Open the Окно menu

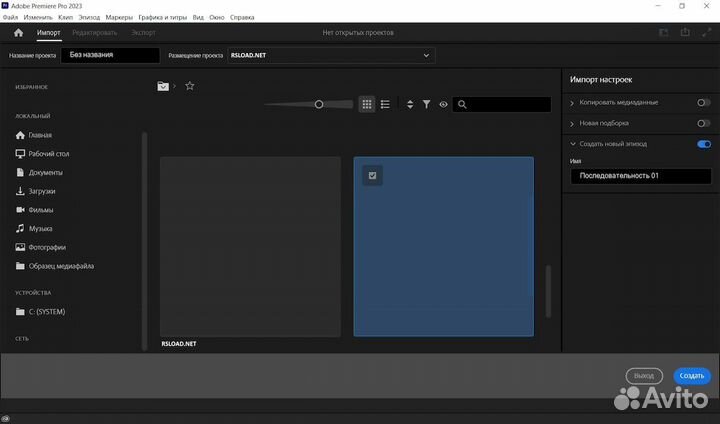(217, 17)
